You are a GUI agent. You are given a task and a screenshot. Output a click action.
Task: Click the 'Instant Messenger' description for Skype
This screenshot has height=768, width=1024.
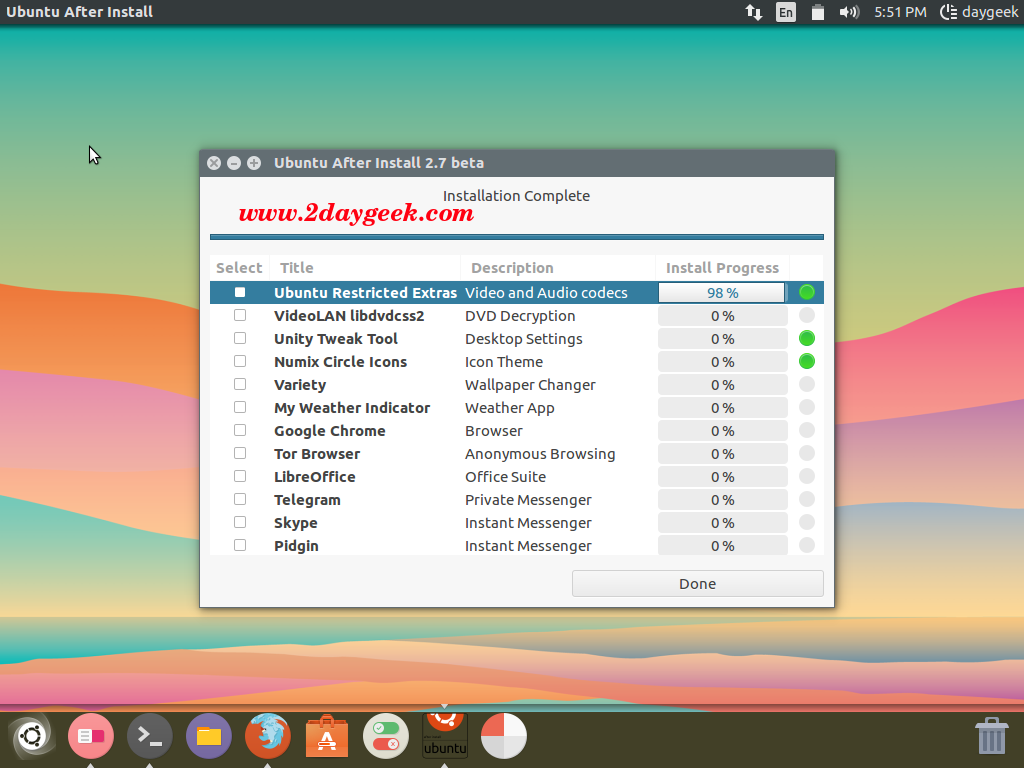point(528,523)
